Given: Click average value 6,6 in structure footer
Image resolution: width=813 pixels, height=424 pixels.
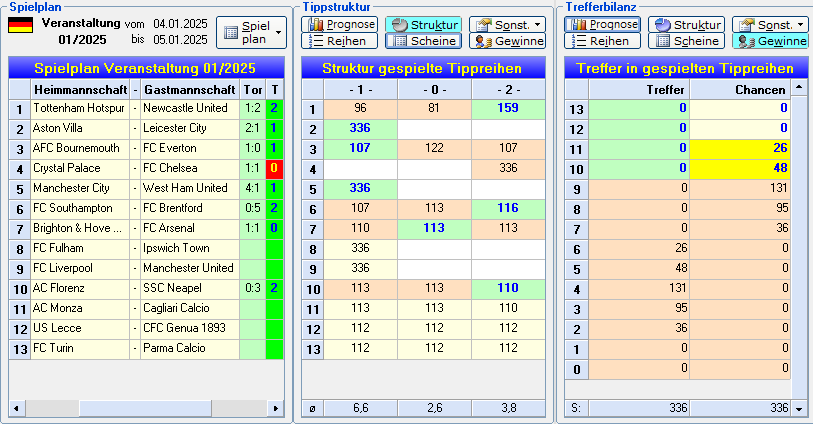Looking at the screenshot, I should [x=361, y=408].
